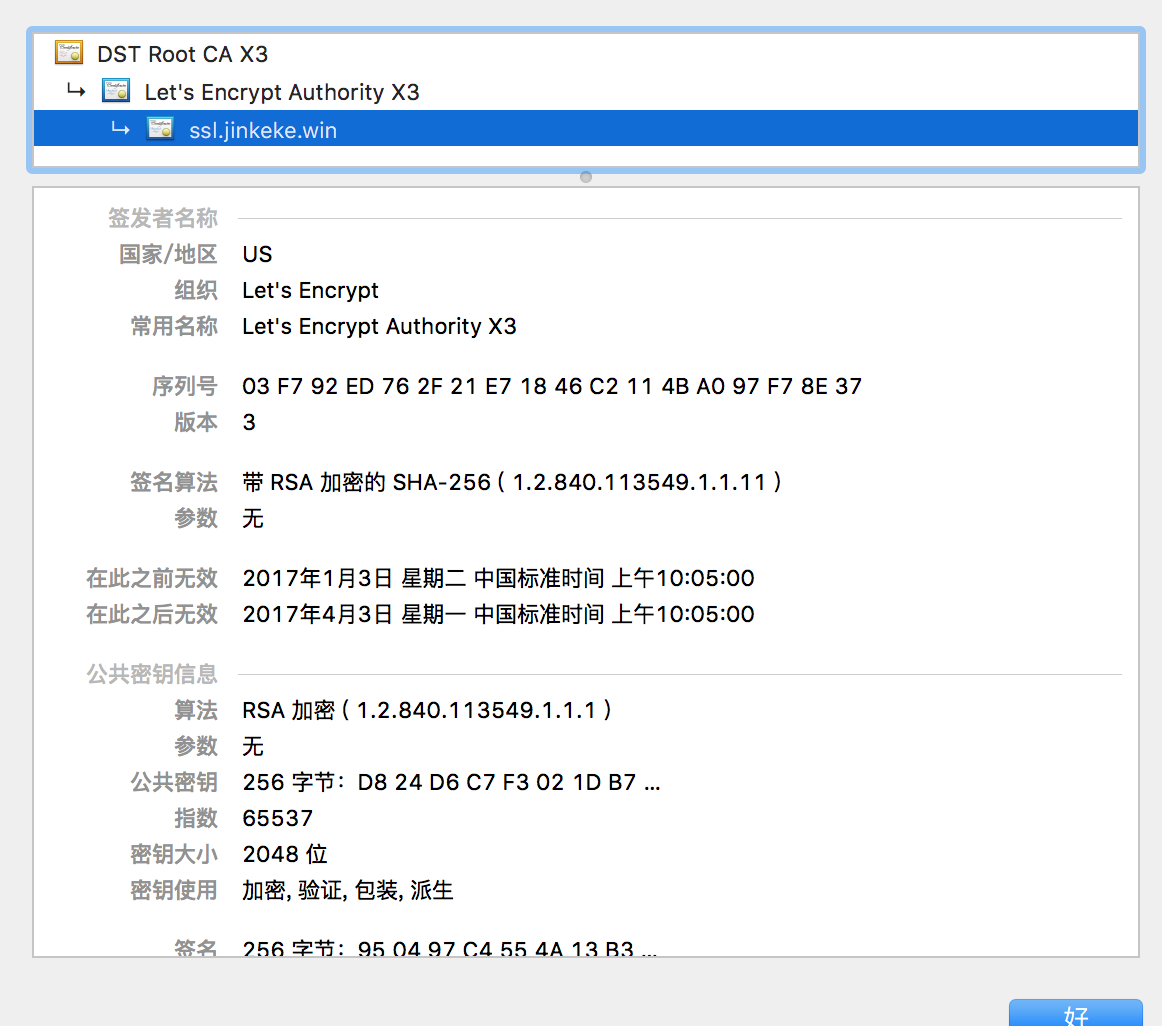Click key size value 2048 位
1162x1026 pixels.
pyautogui.click(x=285, y=854)
